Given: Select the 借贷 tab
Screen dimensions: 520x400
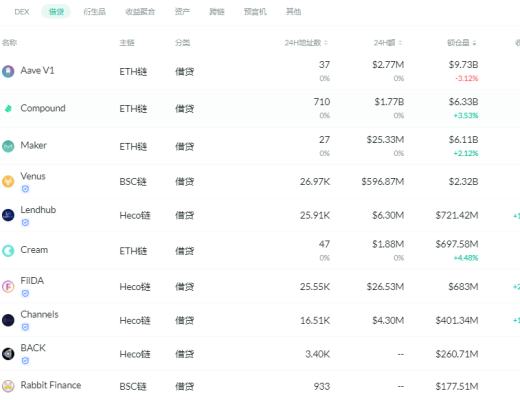Looking at the screenshot, I should [x=56, y=12].
